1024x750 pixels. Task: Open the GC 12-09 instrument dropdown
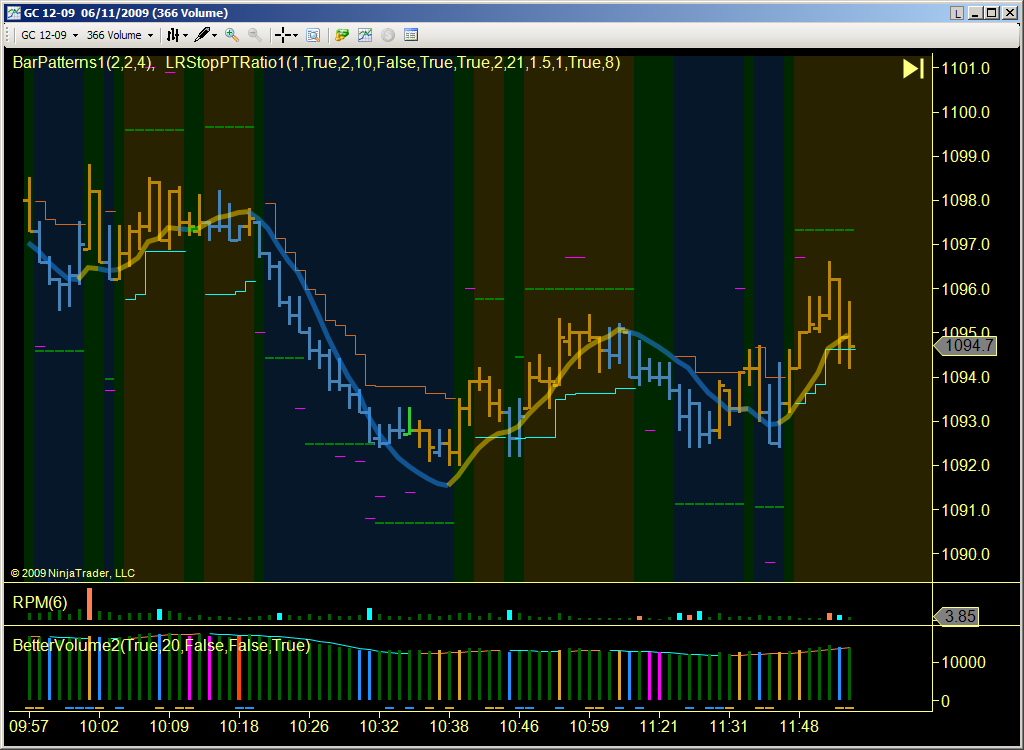click(49, 35)
